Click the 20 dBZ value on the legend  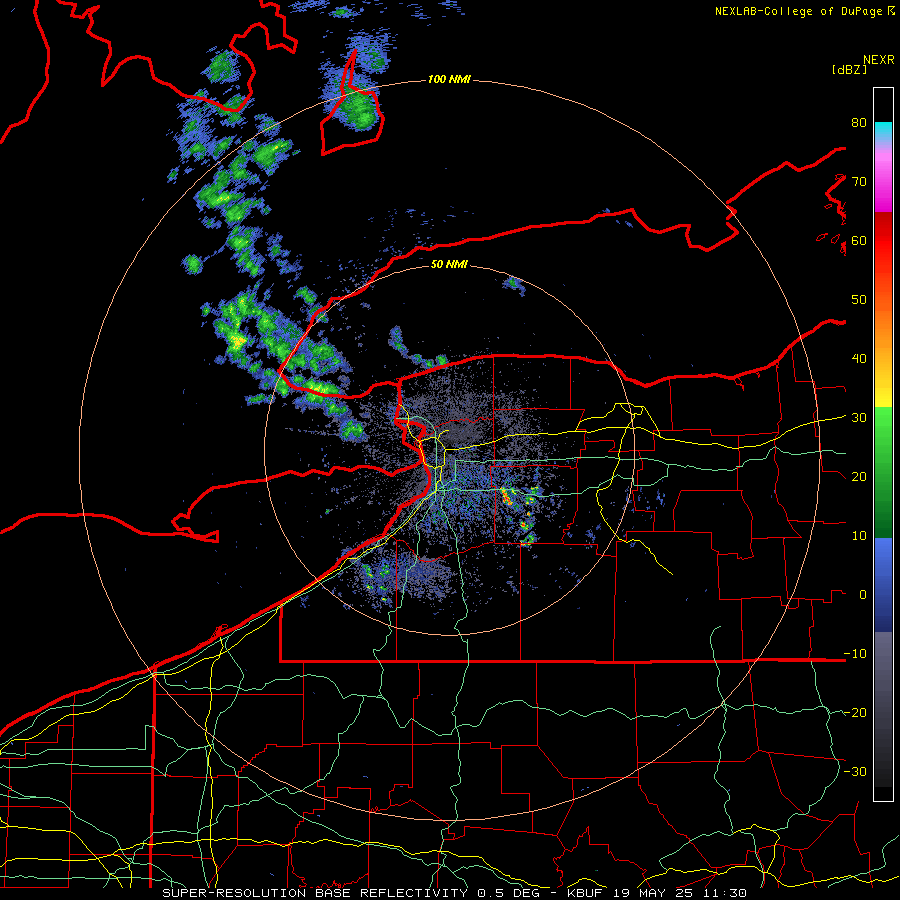click(859, 476)
